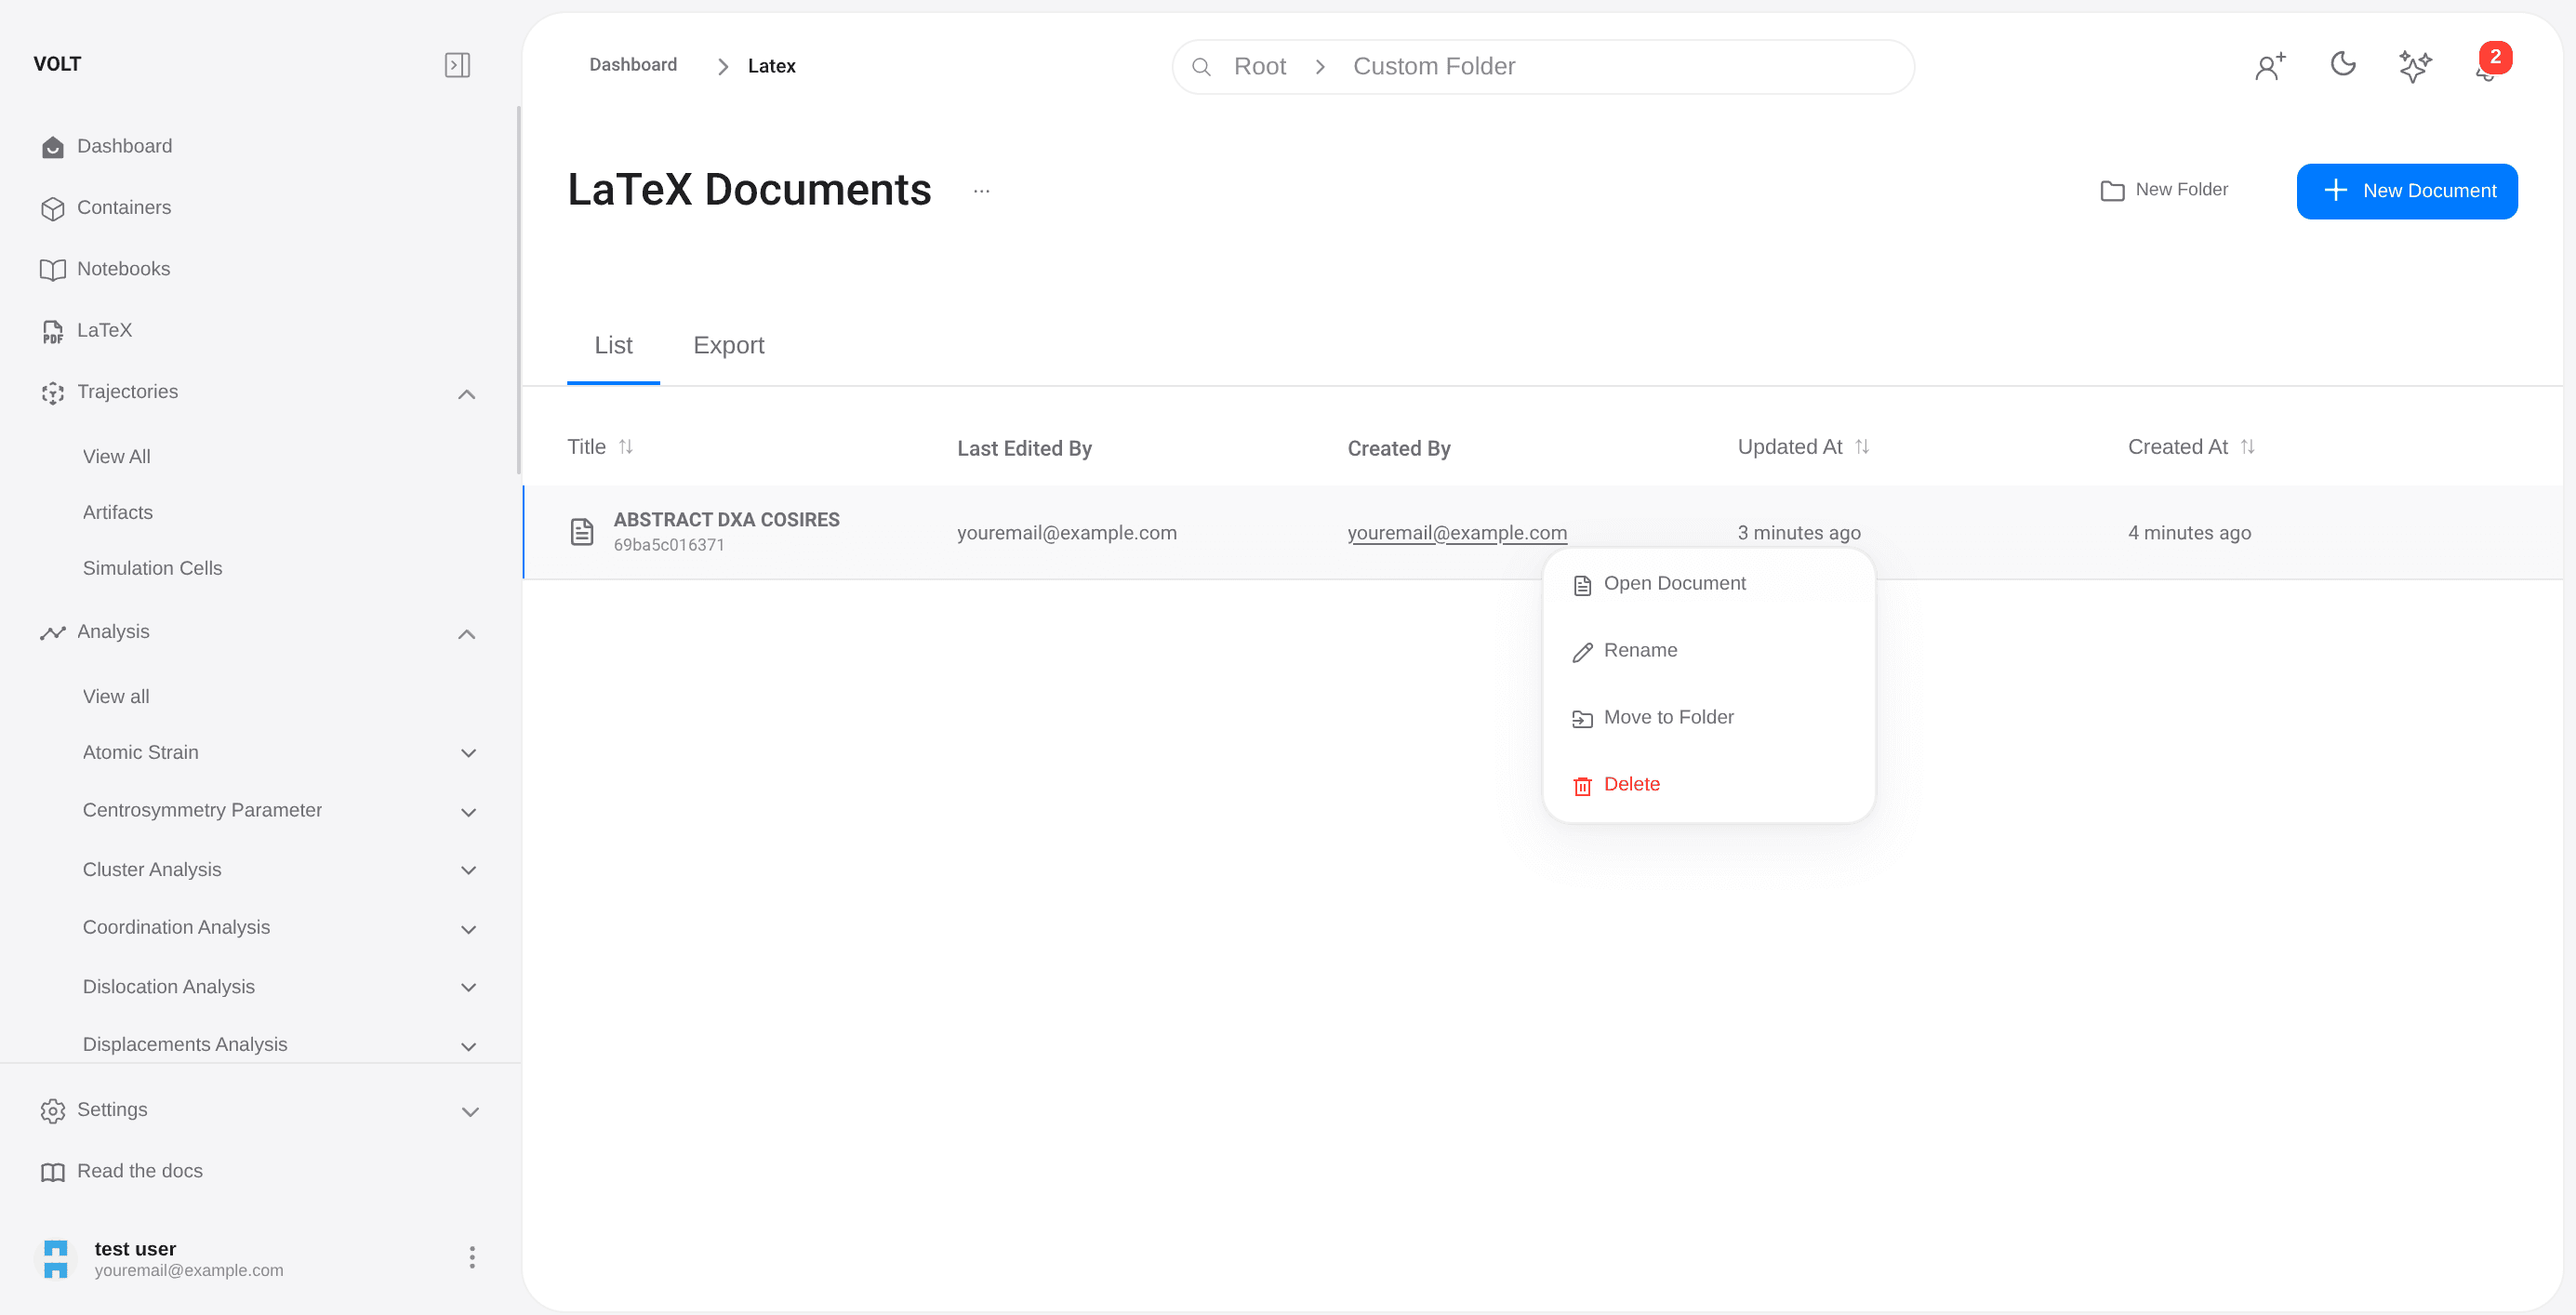Open the Containers cube icon
Viewport: 2576px width, 1315px height.
52,208
